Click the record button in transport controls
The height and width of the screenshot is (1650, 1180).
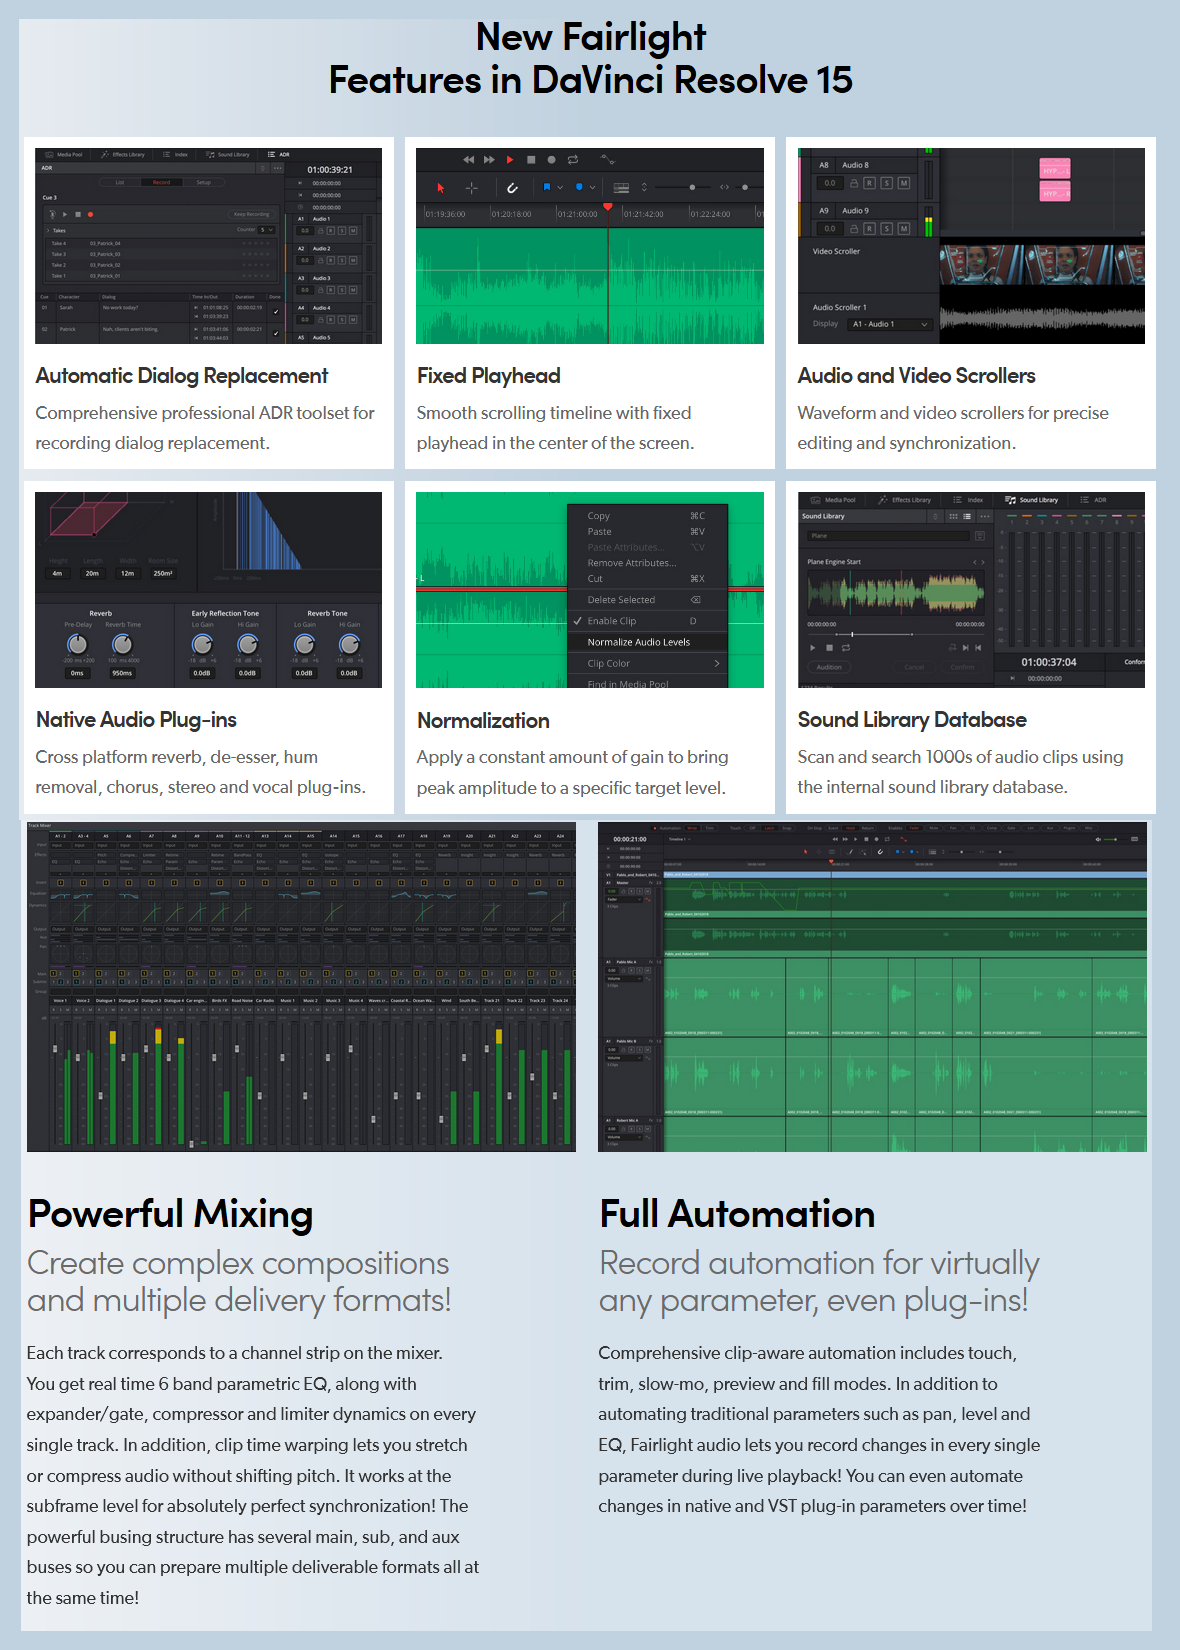(x=551, y=160)
